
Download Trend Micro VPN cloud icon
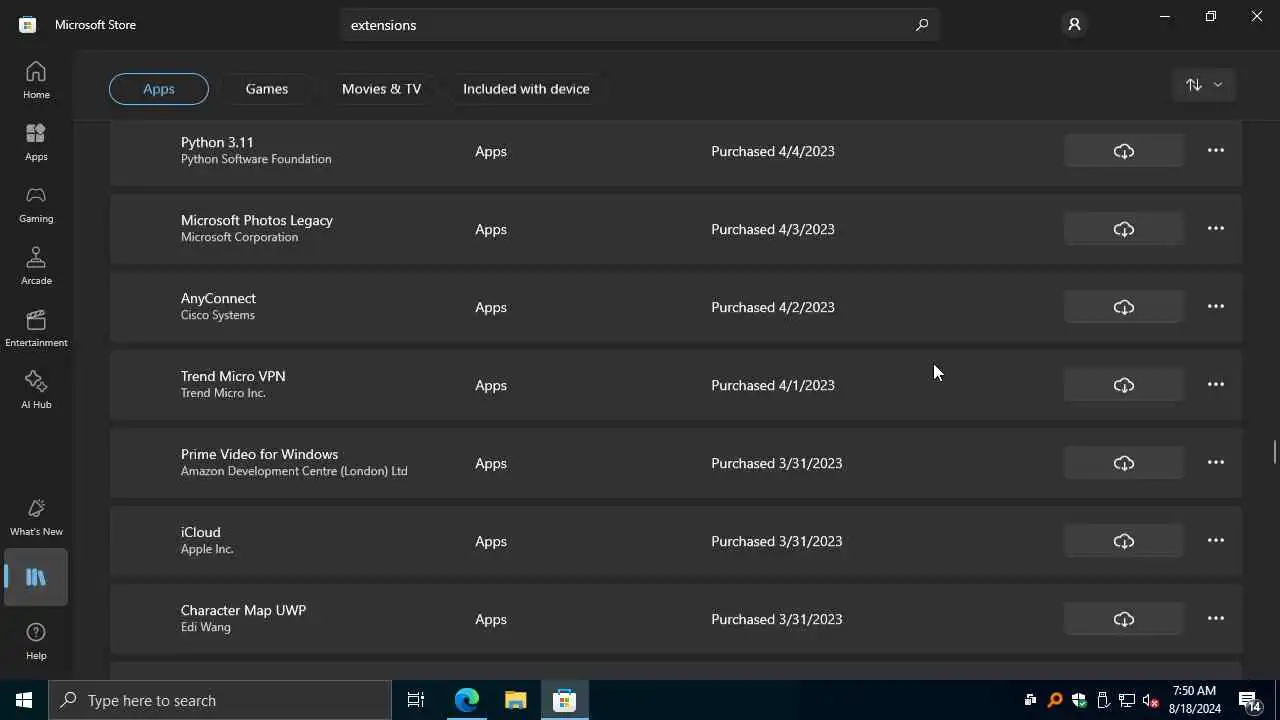[x=1124, y=385]
